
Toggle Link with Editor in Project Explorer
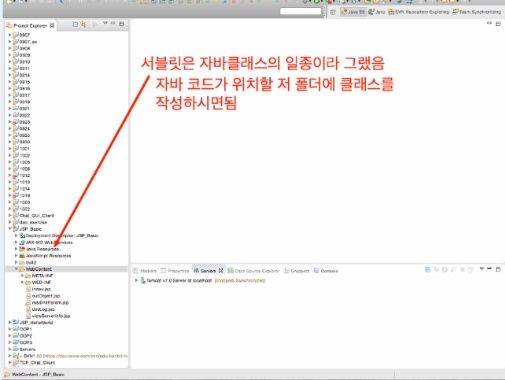(83, 24)
